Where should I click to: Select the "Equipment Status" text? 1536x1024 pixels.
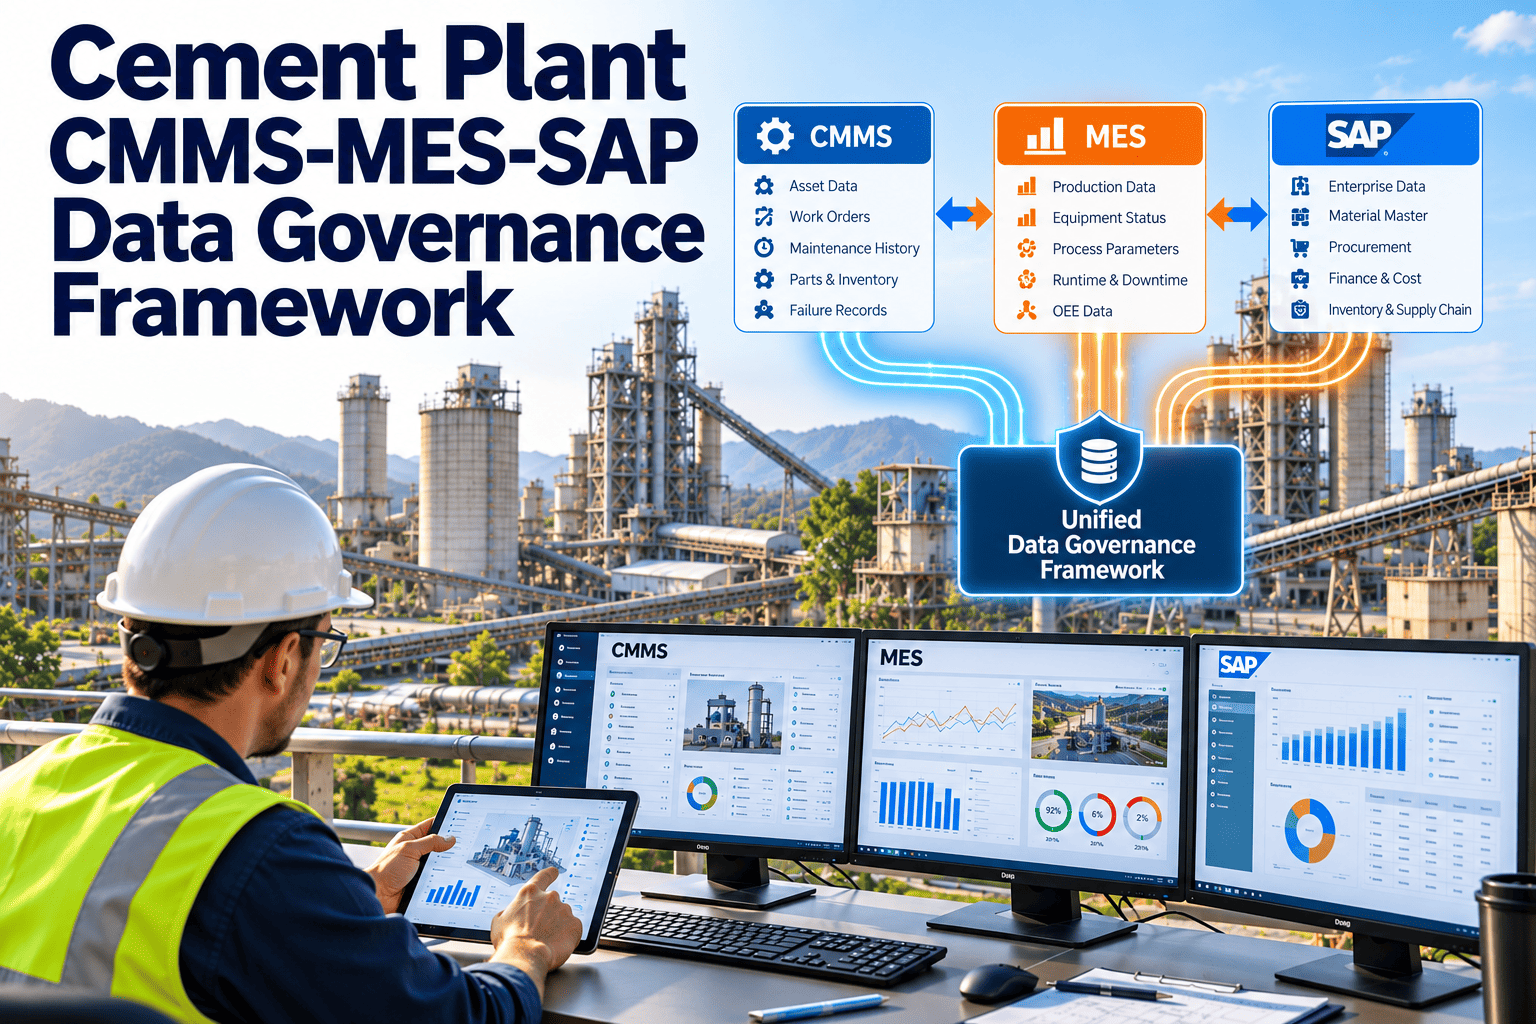click(x=1109, y=218)
